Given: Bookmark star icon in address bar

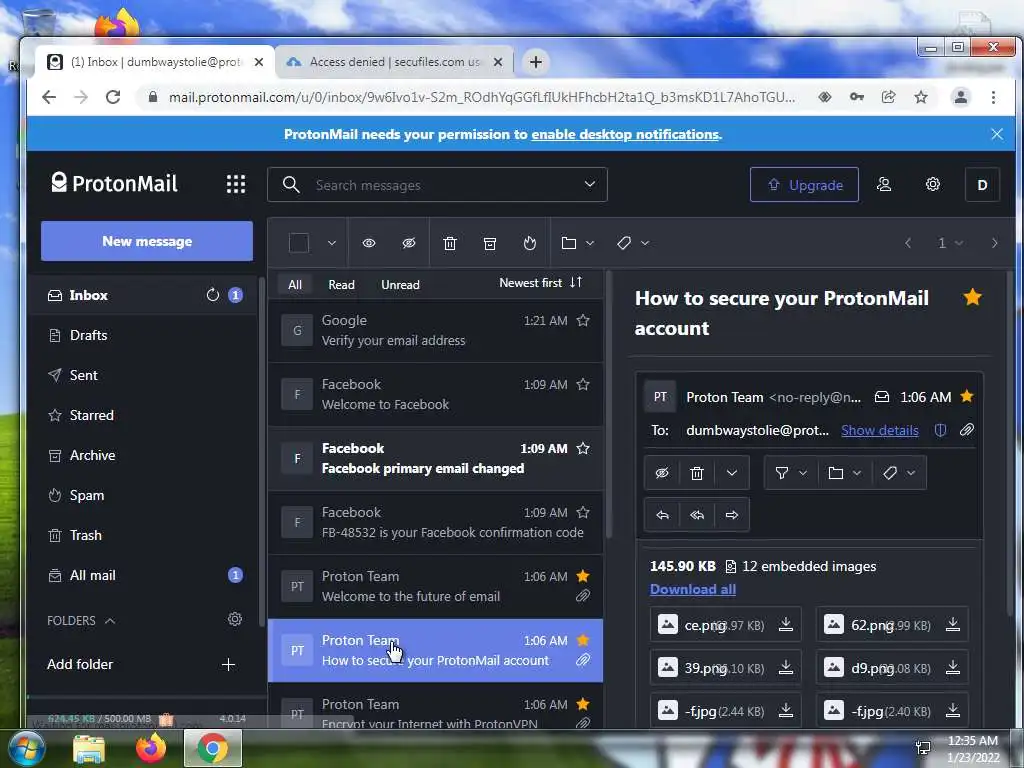Looking at the screenshot, I should (921, 97).
